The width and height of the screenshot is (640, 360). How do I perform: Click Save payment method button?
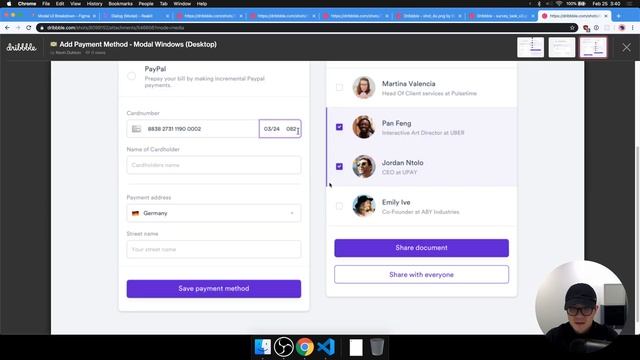point(214,289)
